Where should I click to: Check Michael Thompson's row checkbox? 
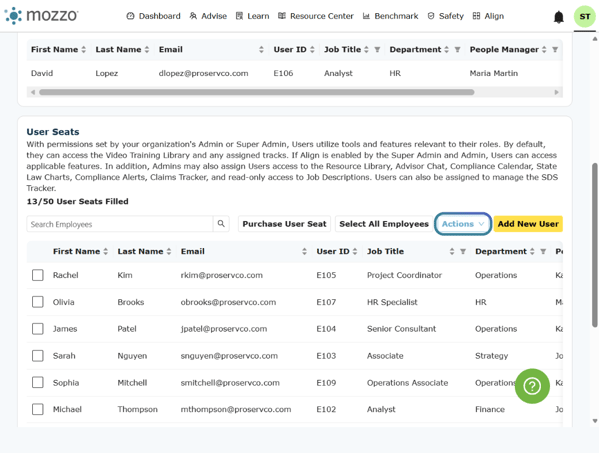pos(37,409)
